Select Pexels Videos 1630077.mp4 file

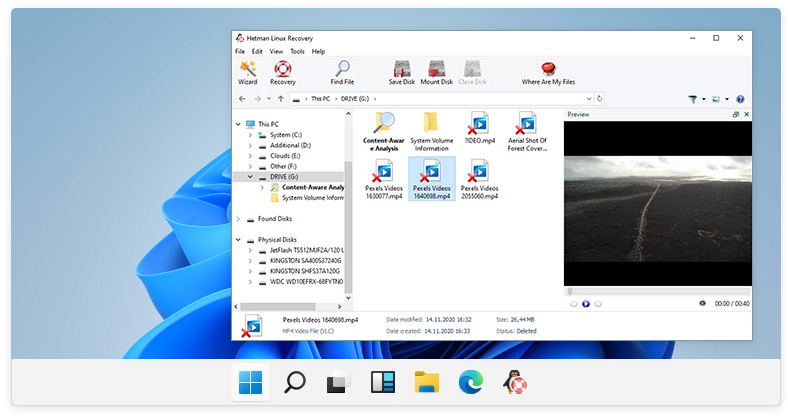pos(383,179)
